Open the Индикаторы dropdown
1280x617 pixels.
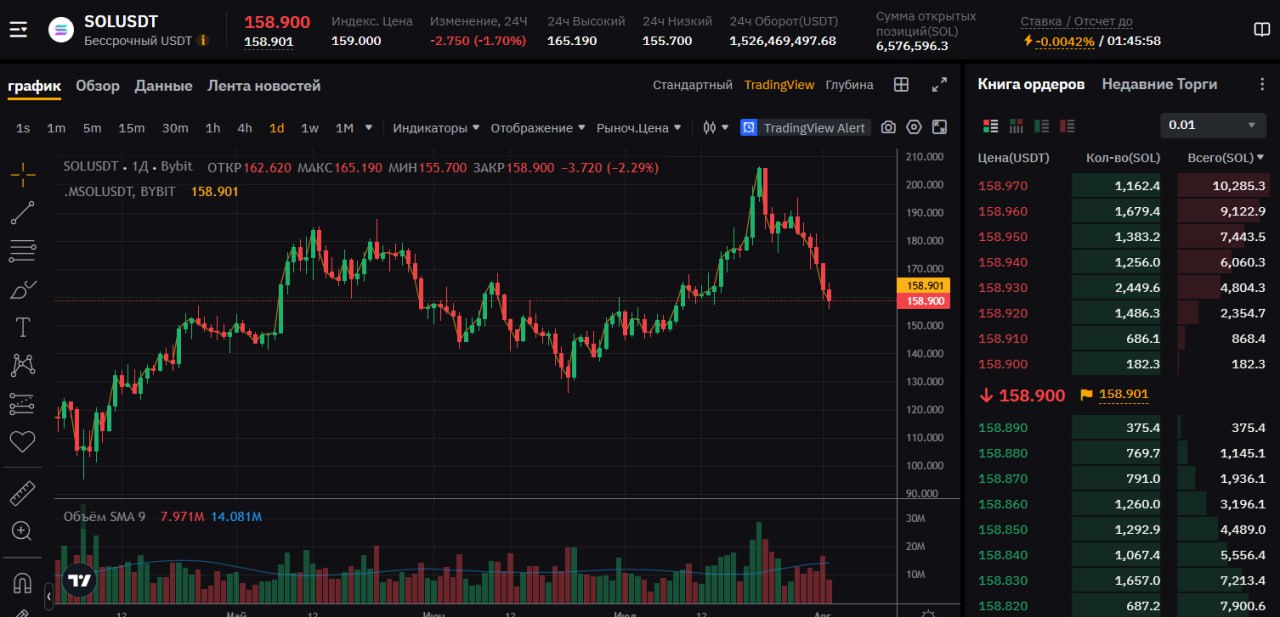coord(436,128)
